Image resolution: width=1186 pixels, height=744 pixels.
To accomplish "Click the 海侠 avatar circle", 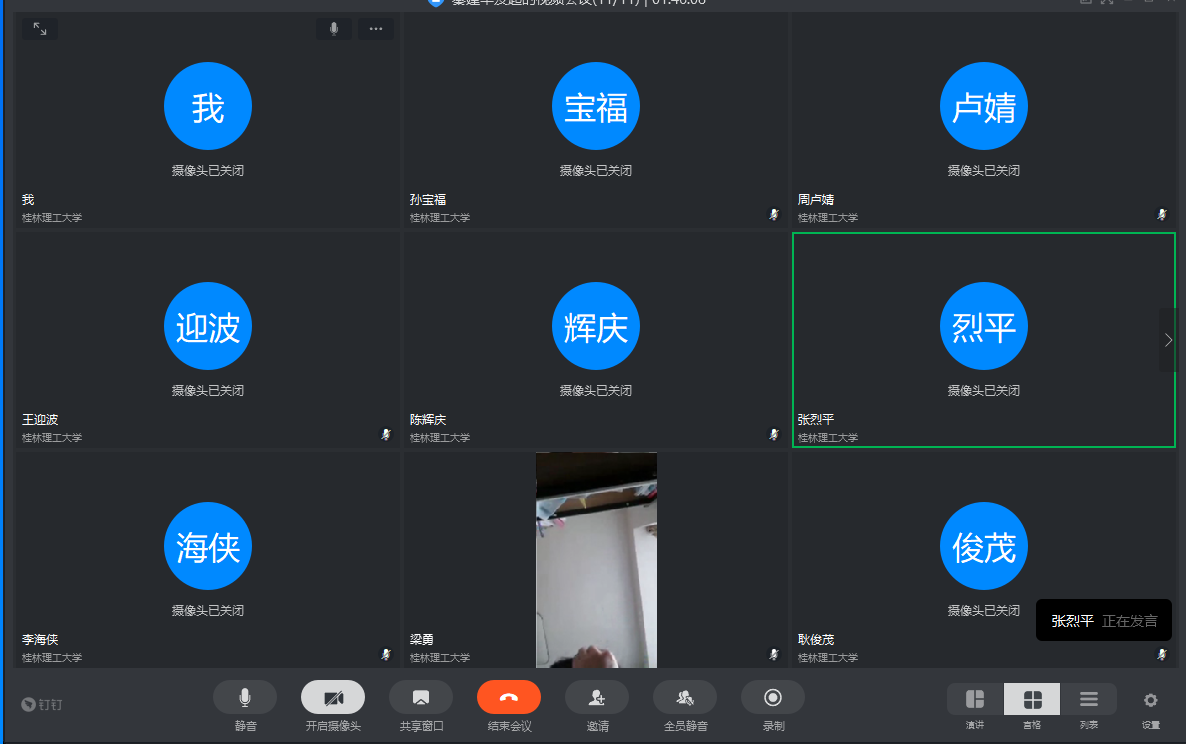I will point(208,547).
